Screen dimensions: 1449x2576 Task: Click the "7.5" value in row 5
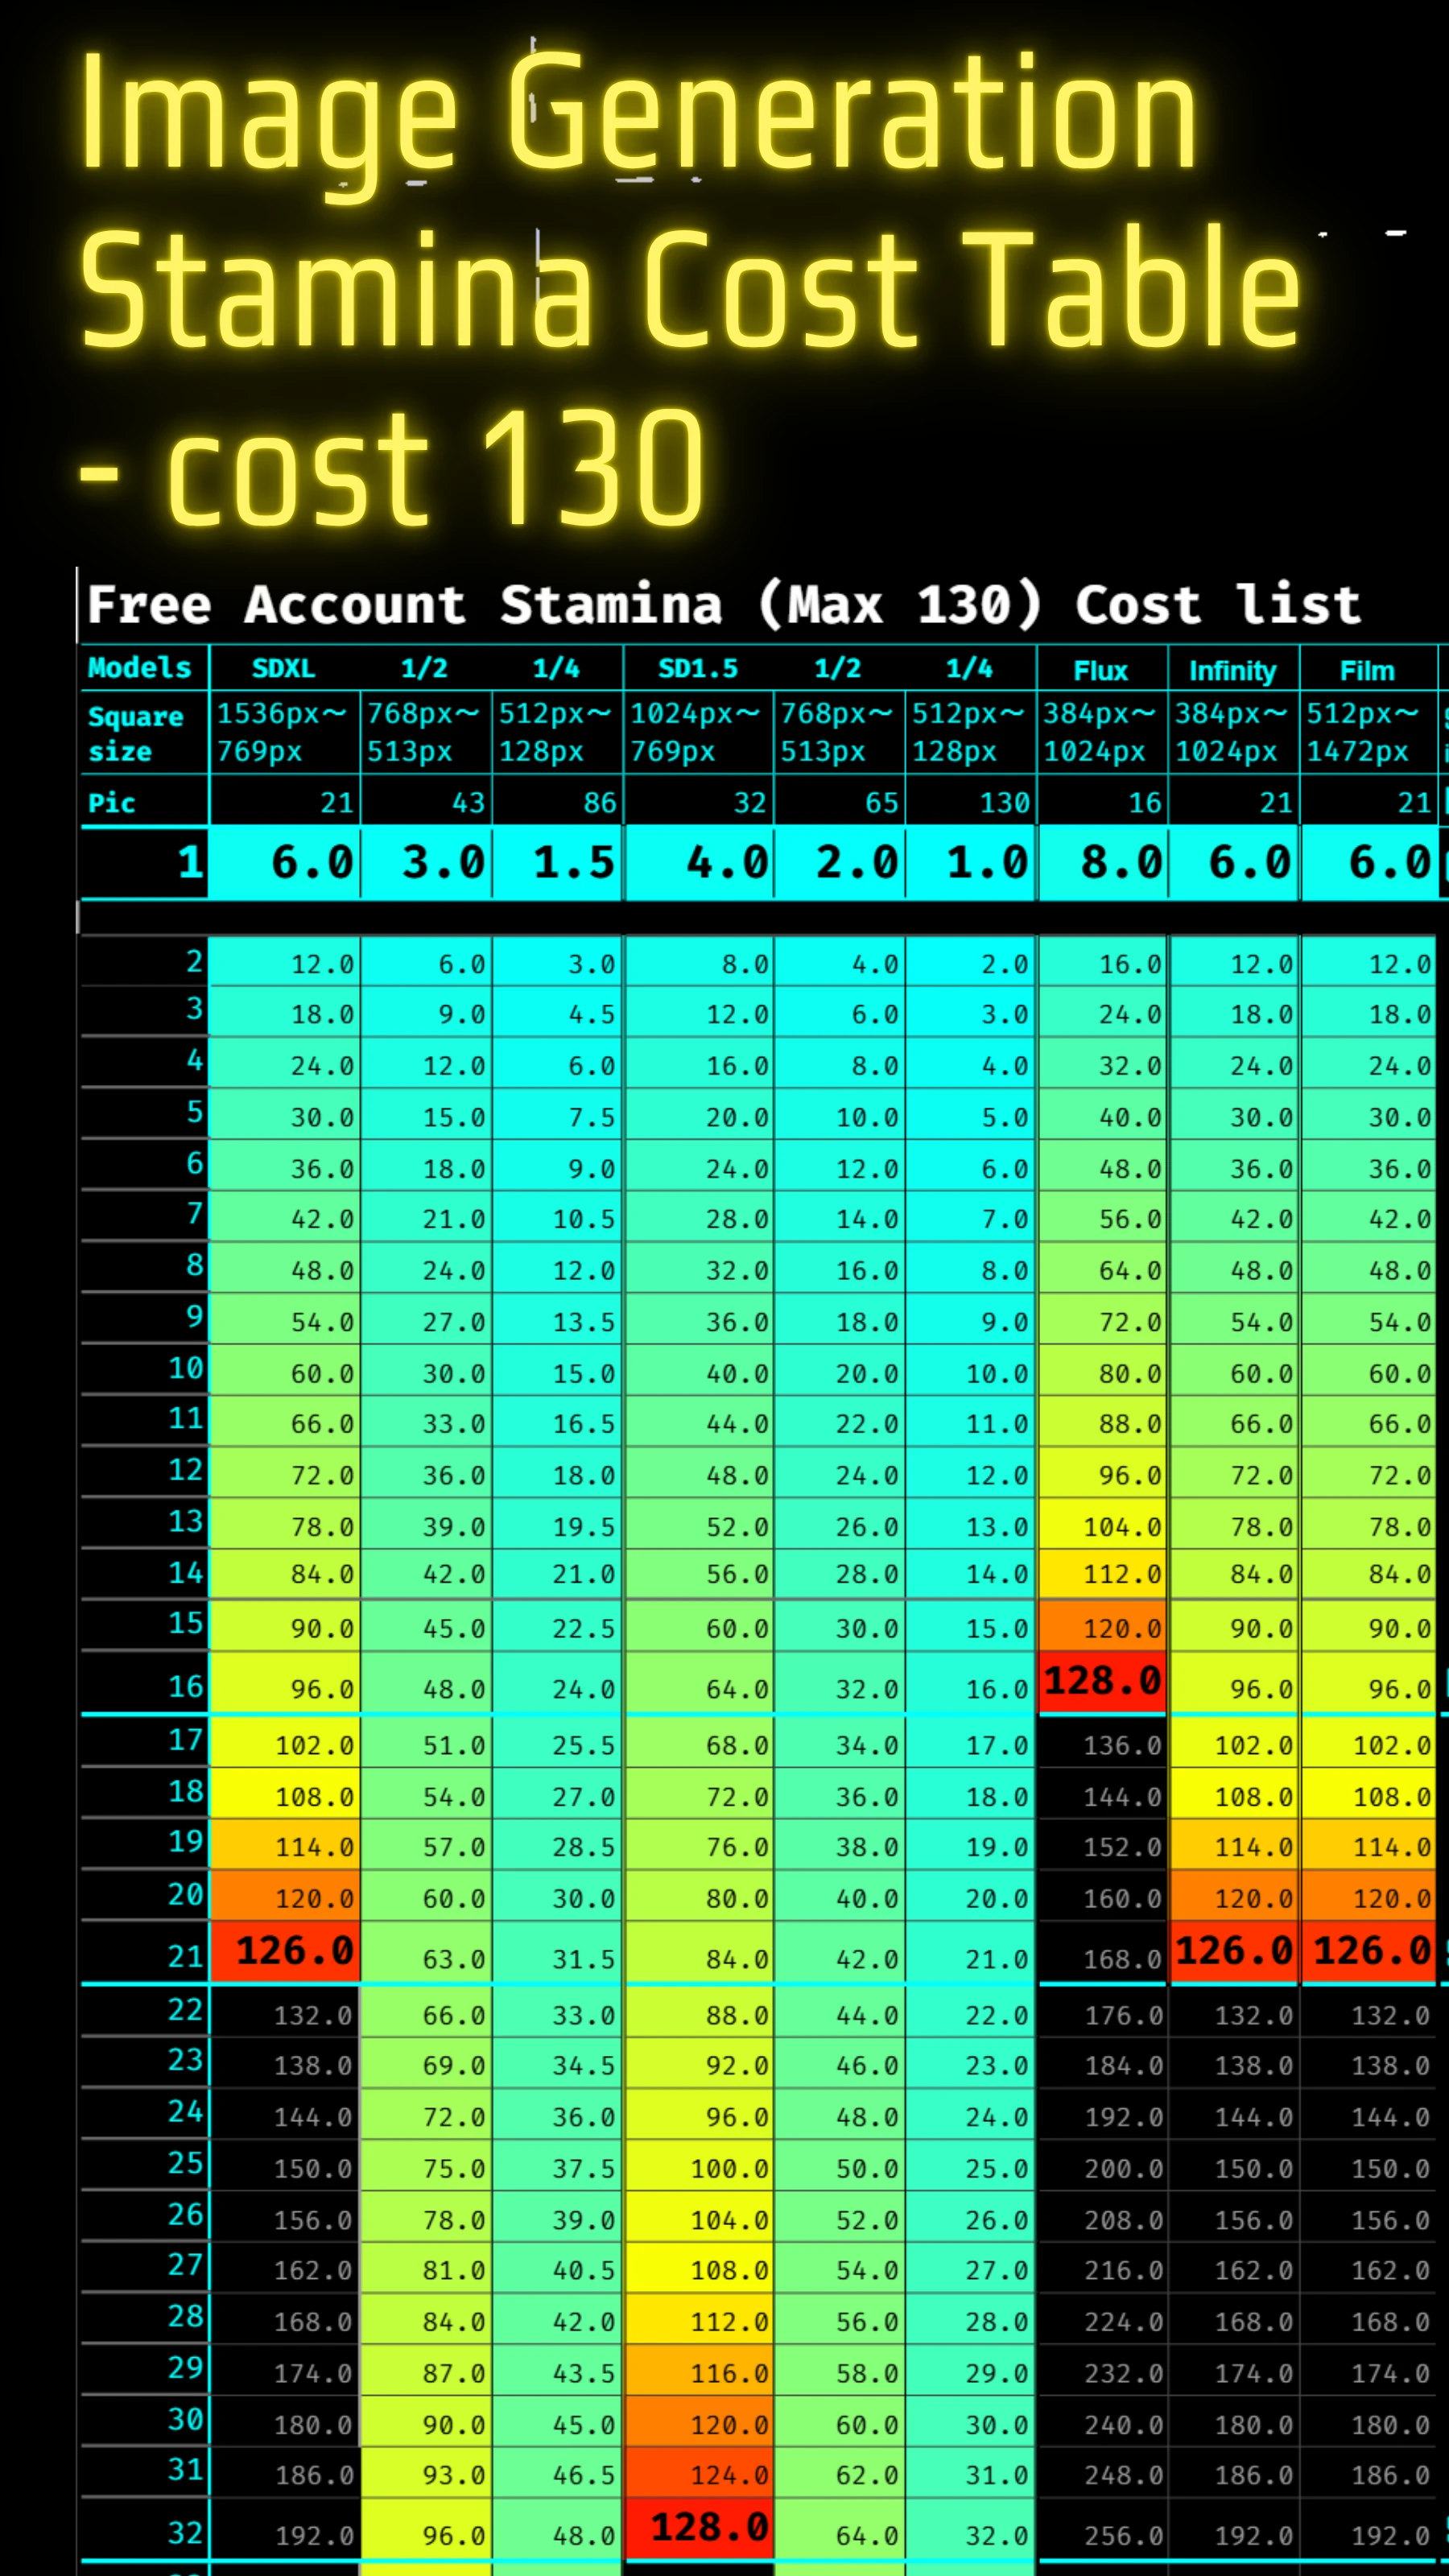point(592,1117)
